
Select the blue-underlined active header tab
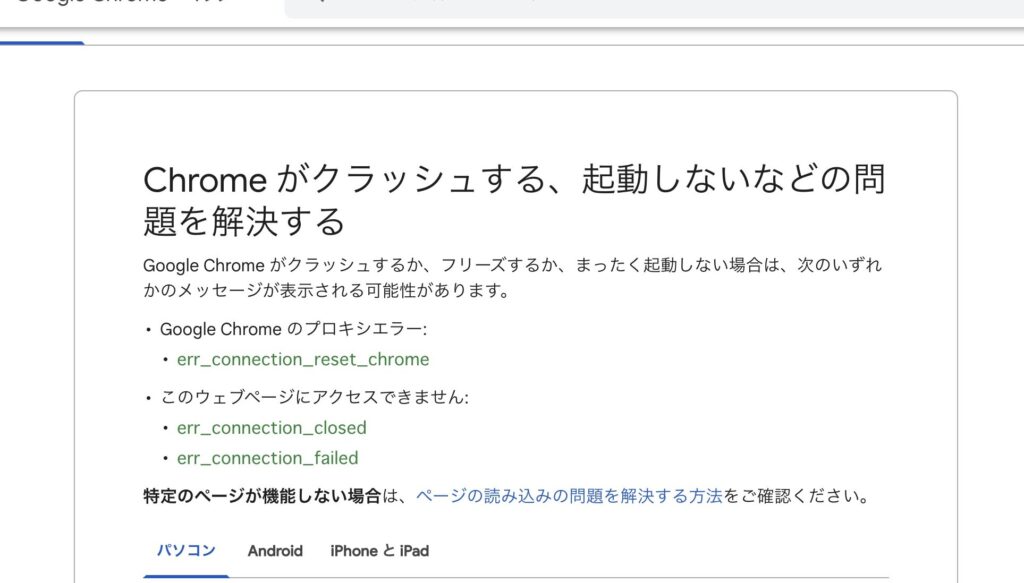point(42,42)
